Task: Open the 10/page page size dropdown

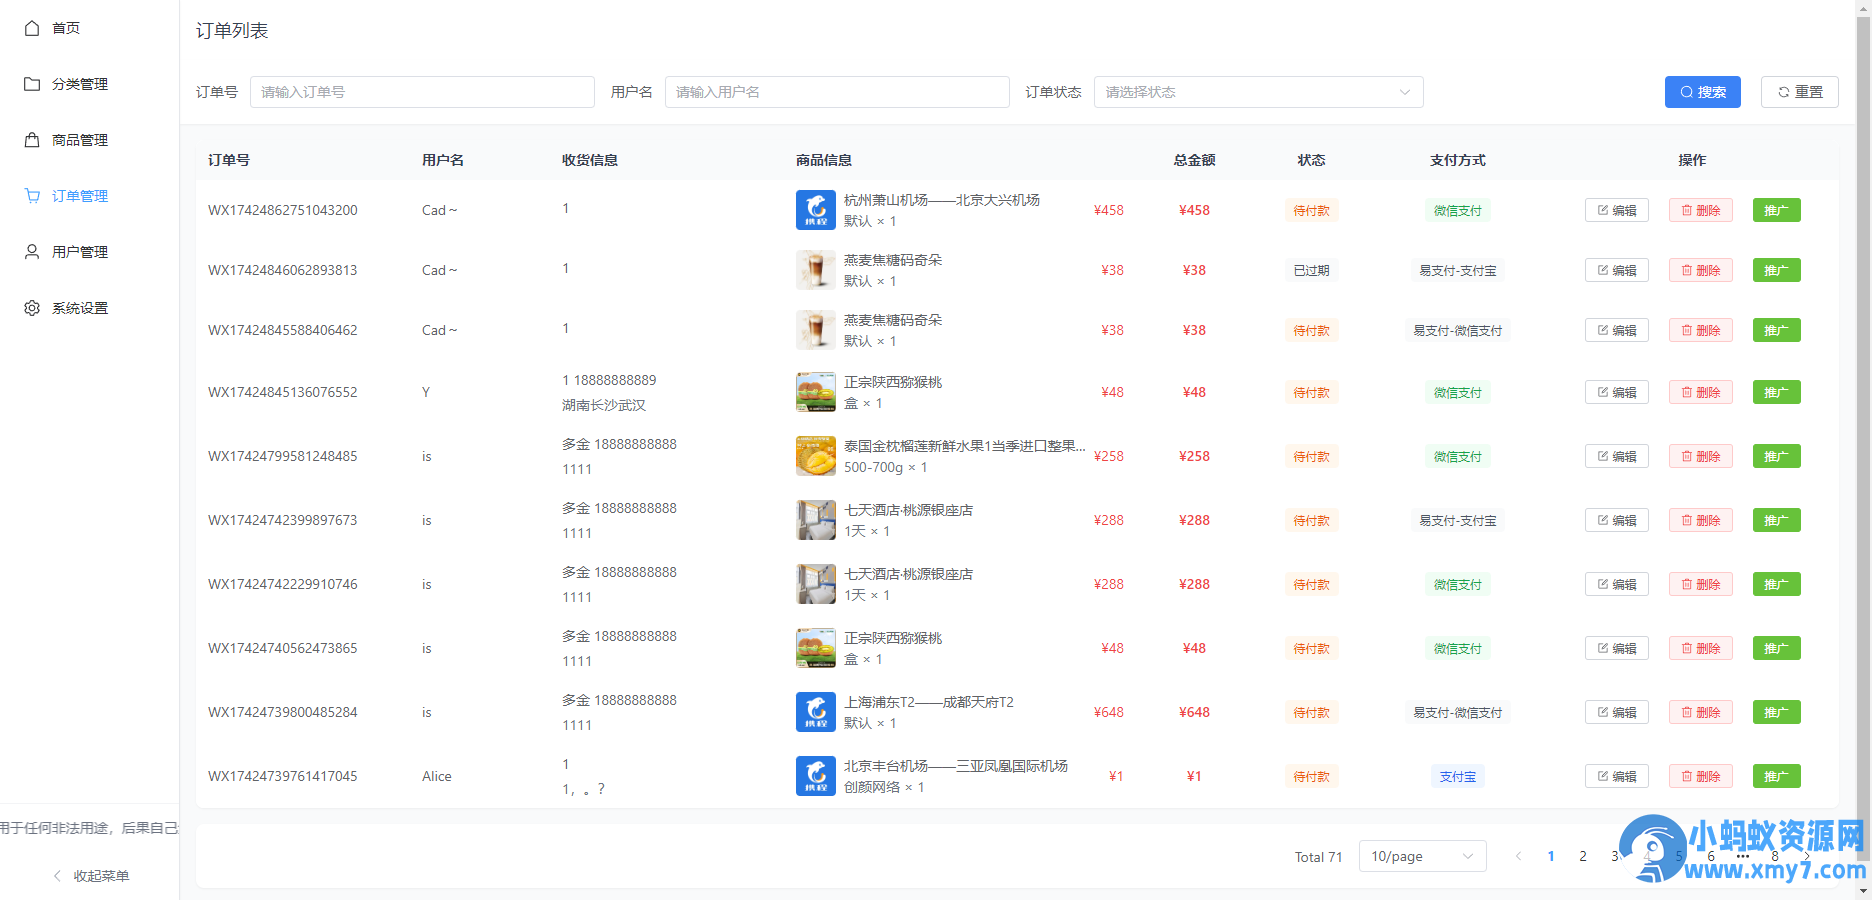Action: (1421, 856)
